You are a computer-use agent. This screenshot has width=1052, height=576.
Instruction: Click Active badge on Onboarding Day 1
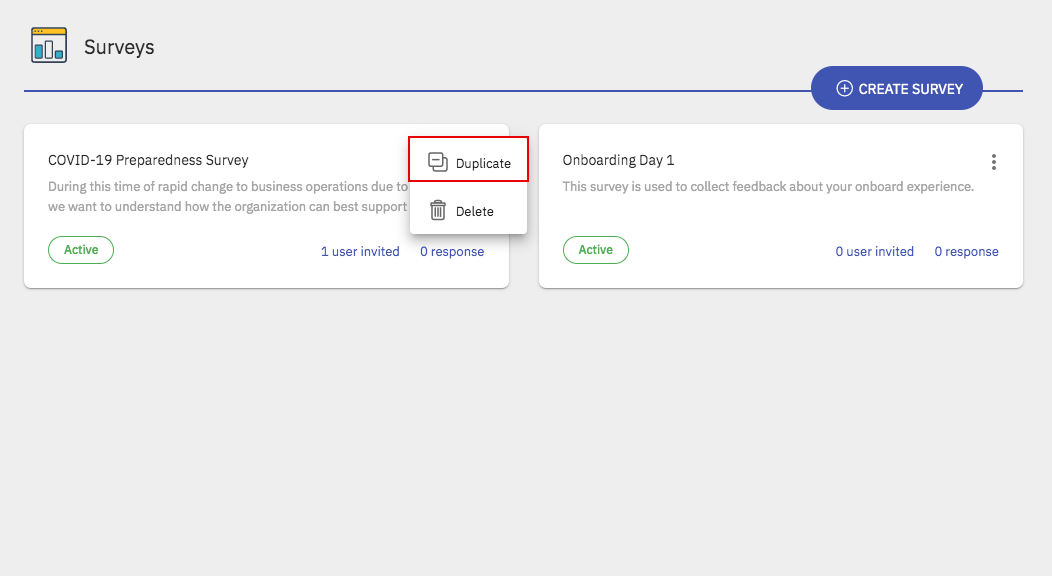point(596,250)
